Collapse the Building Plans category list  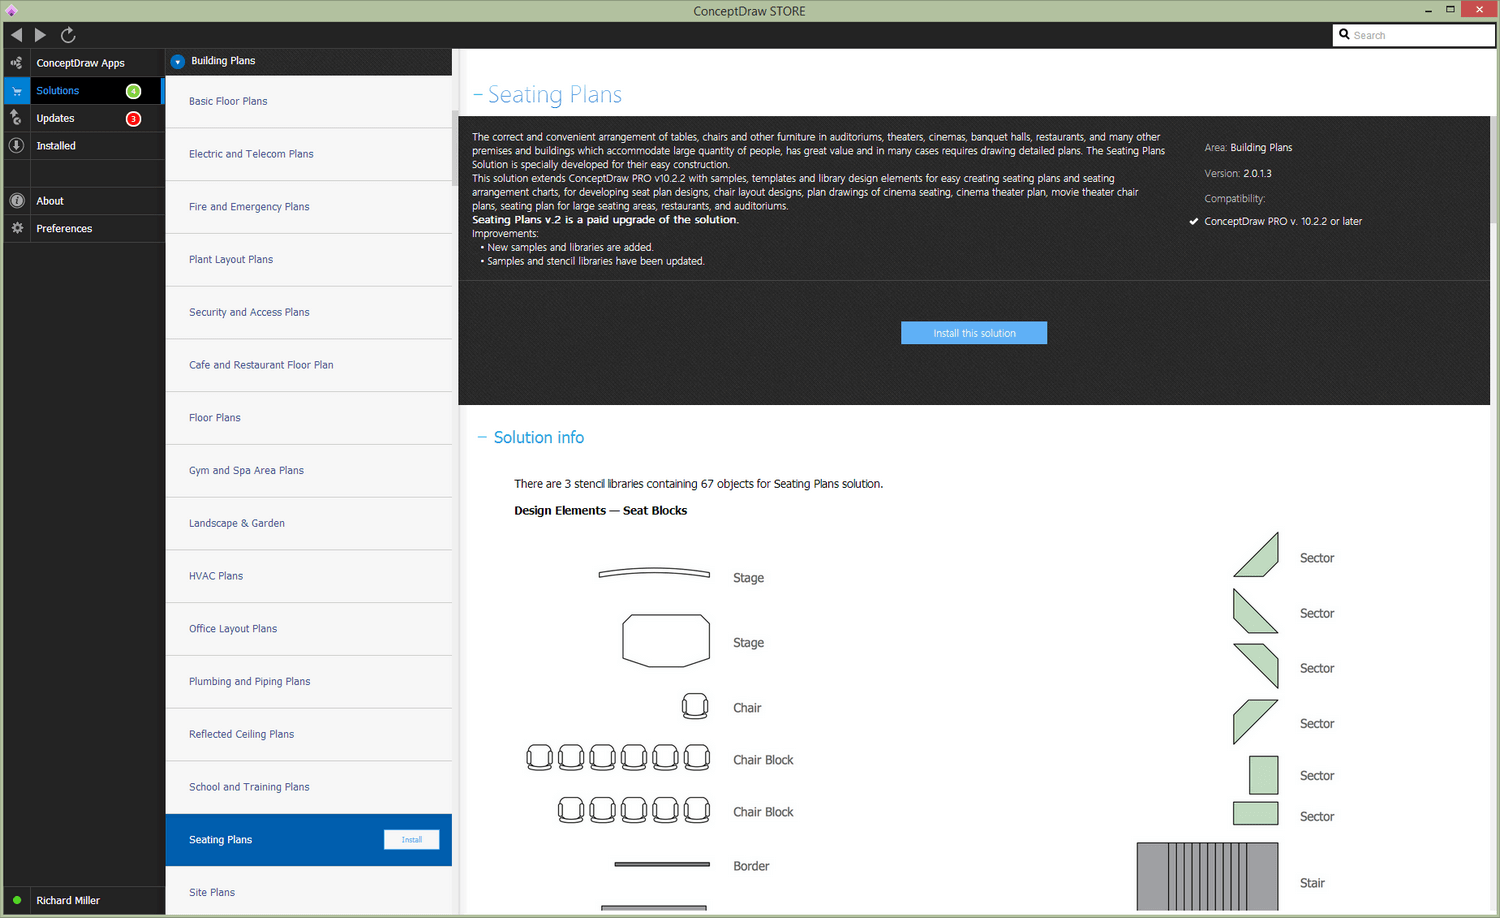178,61
